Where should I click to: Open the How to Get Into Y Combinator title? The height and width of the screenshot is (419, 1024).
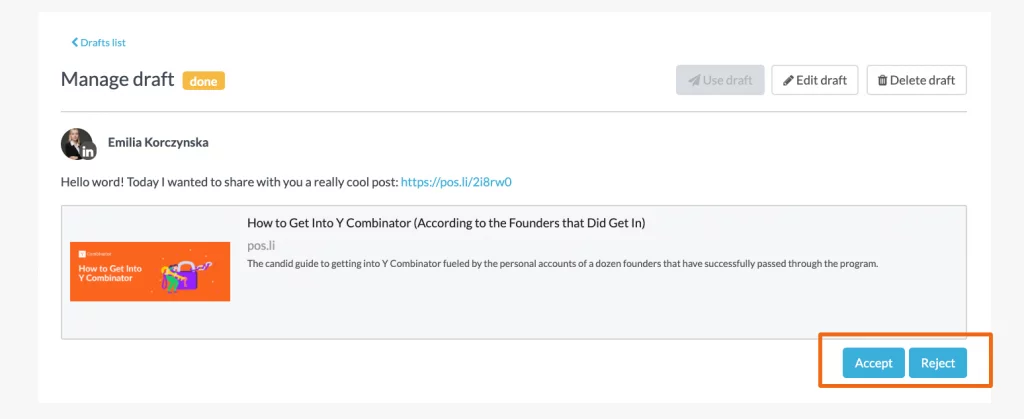pyautogui.click(x=446, y=223)
